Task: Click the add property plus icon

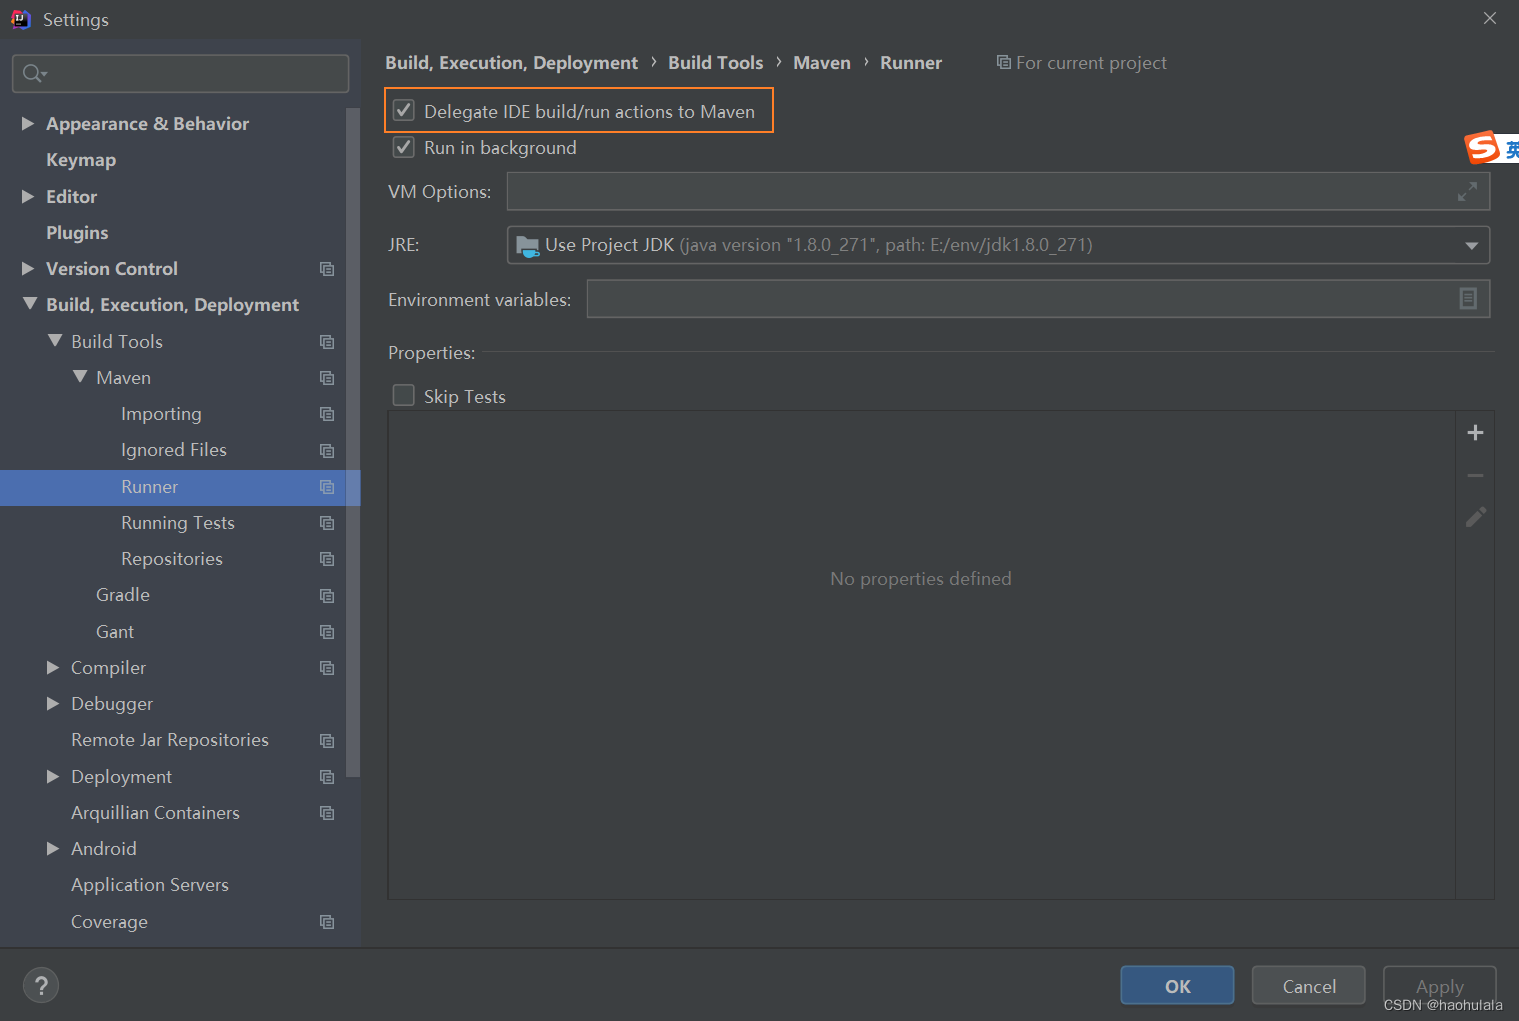Action: [1475, 433]
